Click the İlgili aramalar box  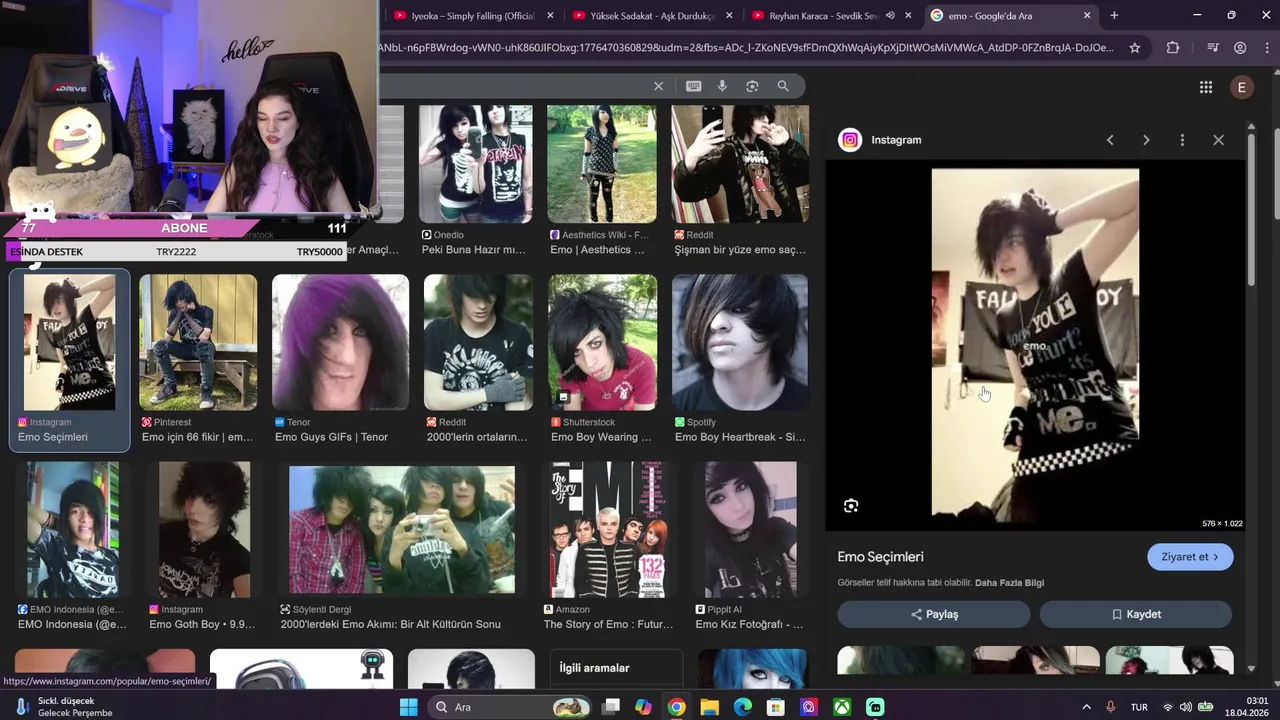coord(617,668)
